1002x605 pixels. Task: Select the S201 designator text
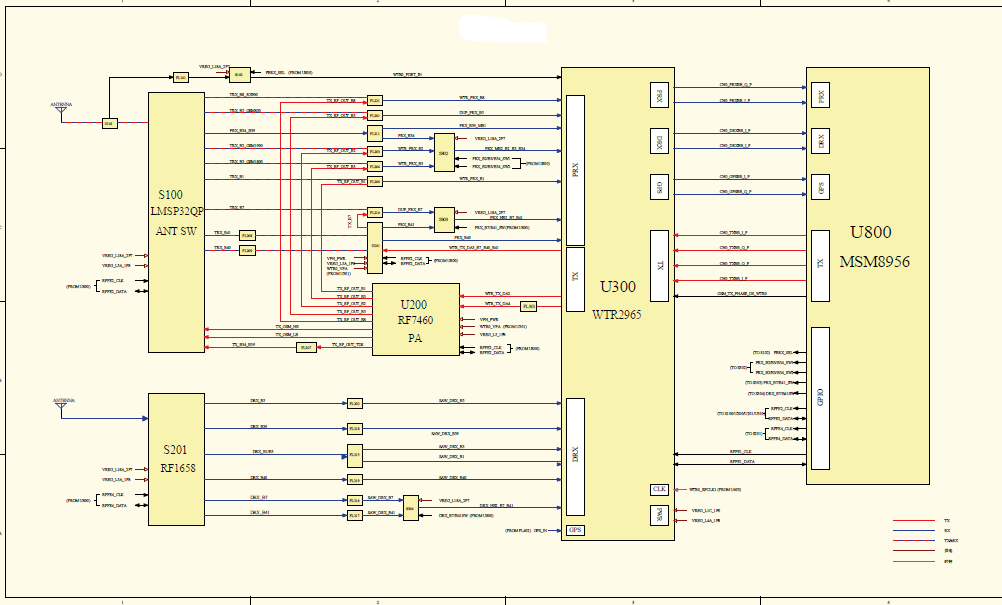point(175,450)
